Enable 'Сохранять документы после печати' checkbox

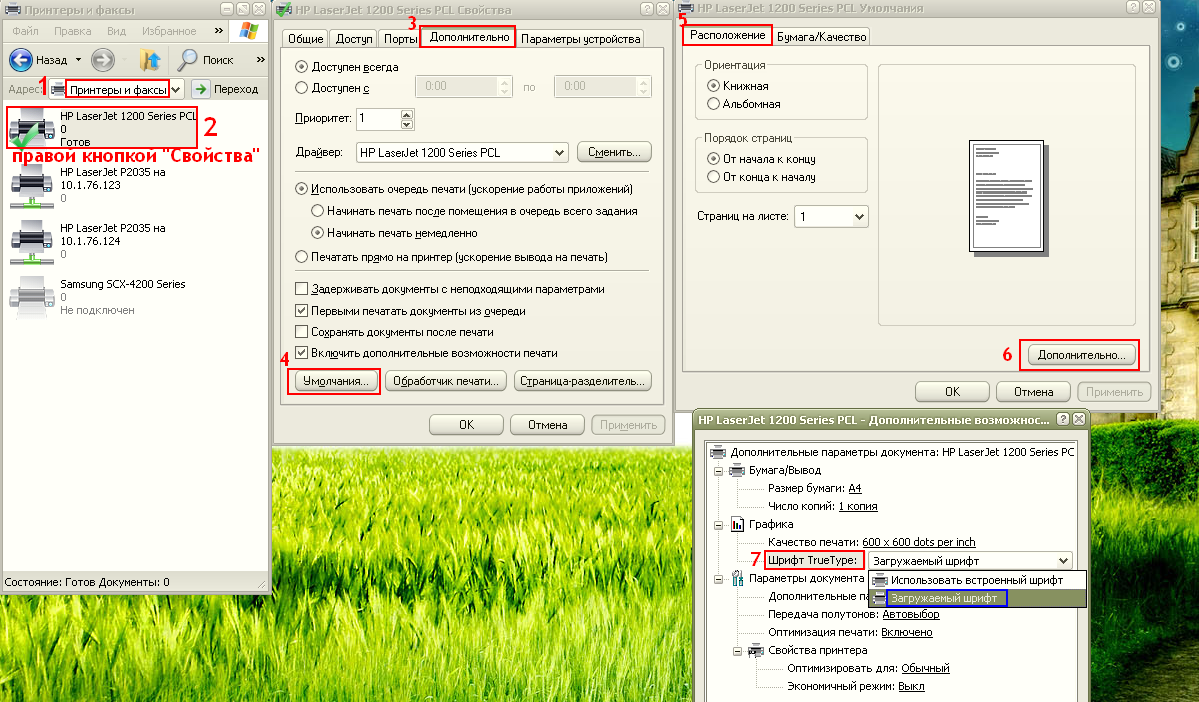(x=302, y=331)
